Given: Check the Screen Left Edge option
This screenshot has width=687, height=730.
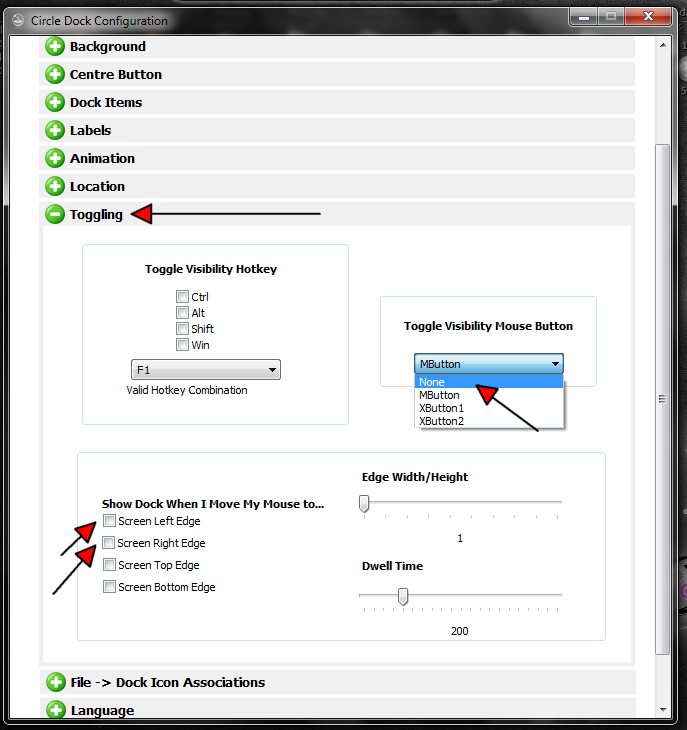Looking at the screenshot, I should 109,520.
